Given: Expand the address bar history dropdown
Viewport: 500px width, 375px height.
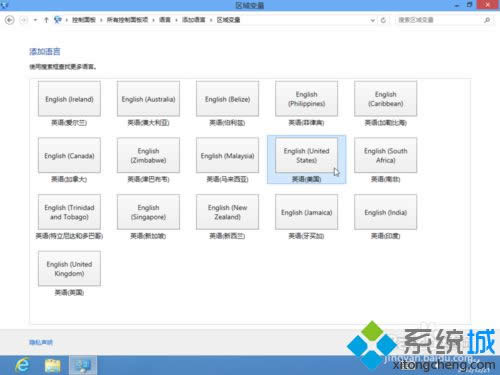Looking at the screenshot, I should (372, 20).
